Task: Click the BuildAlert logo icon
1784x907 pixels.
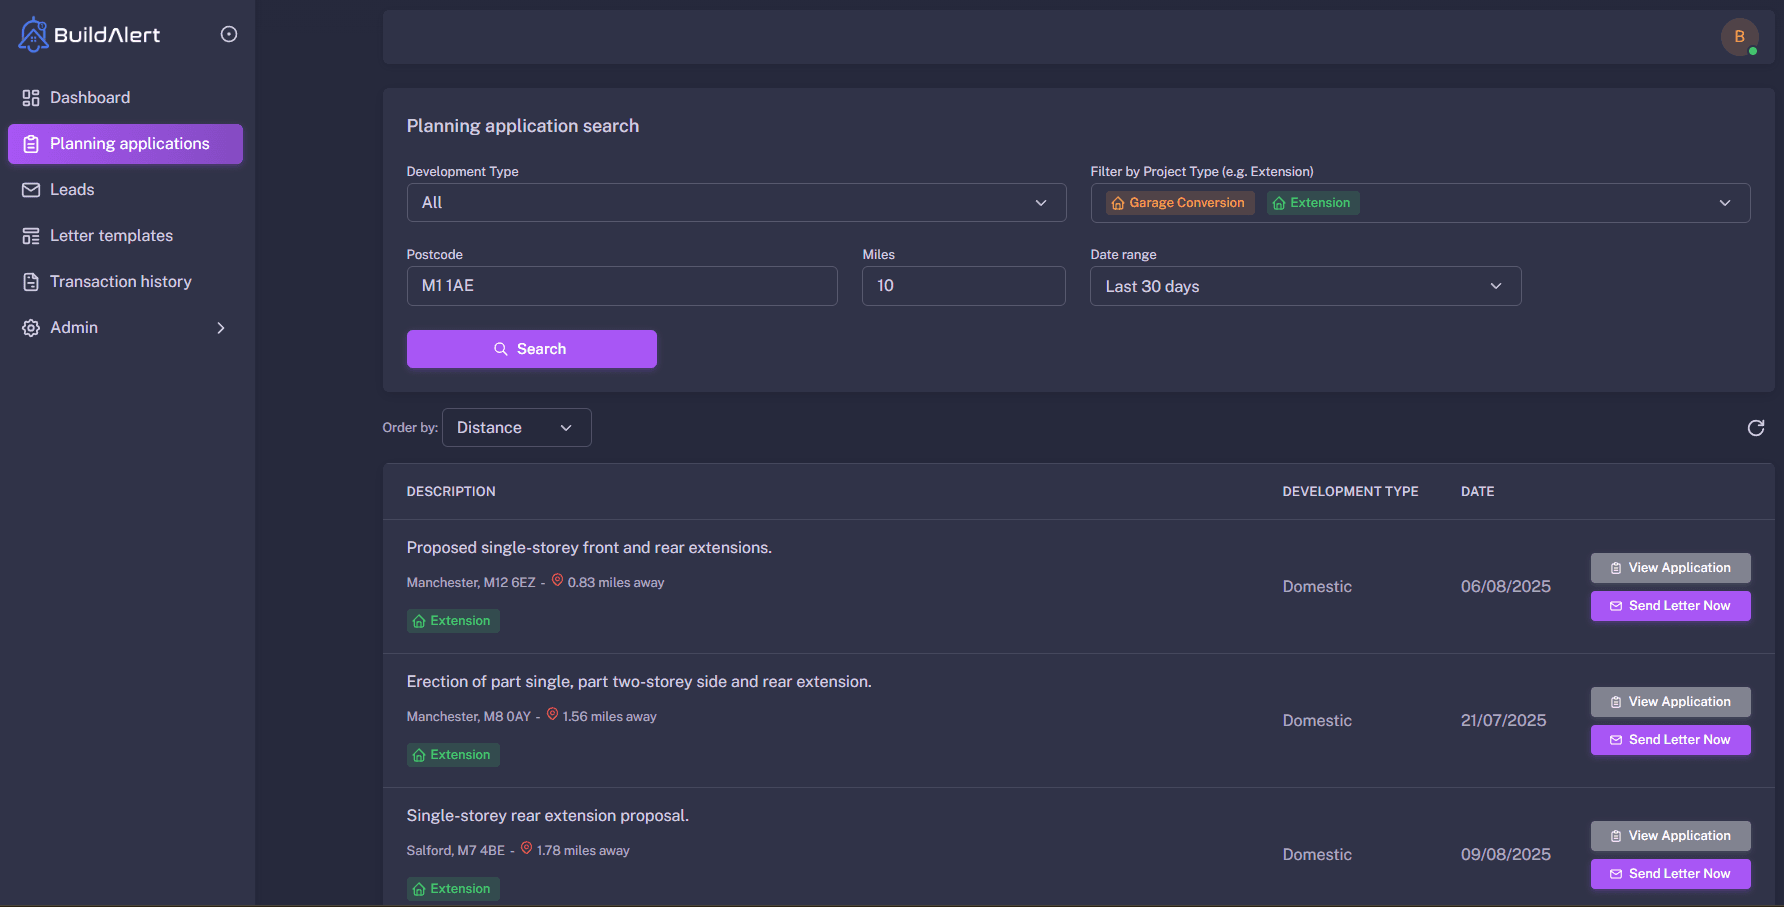Action: [x=33, y=34]
